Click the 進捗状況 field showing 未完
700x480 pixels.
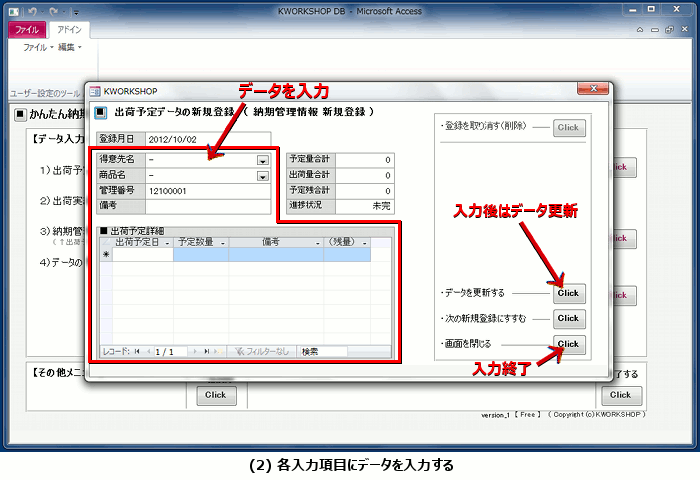tap(365, 206)
